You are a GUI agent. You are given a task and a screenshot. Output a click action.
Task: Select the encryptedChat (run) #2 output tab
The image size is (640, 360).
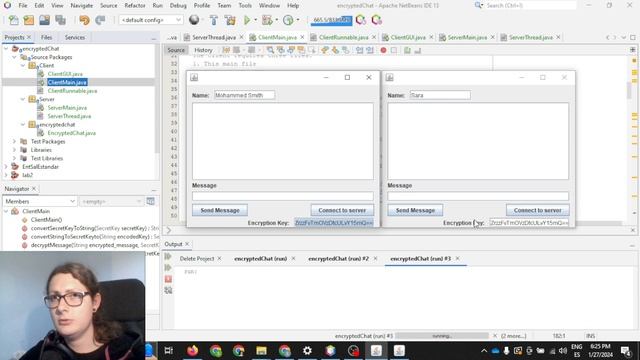click(x=338, y=259)
